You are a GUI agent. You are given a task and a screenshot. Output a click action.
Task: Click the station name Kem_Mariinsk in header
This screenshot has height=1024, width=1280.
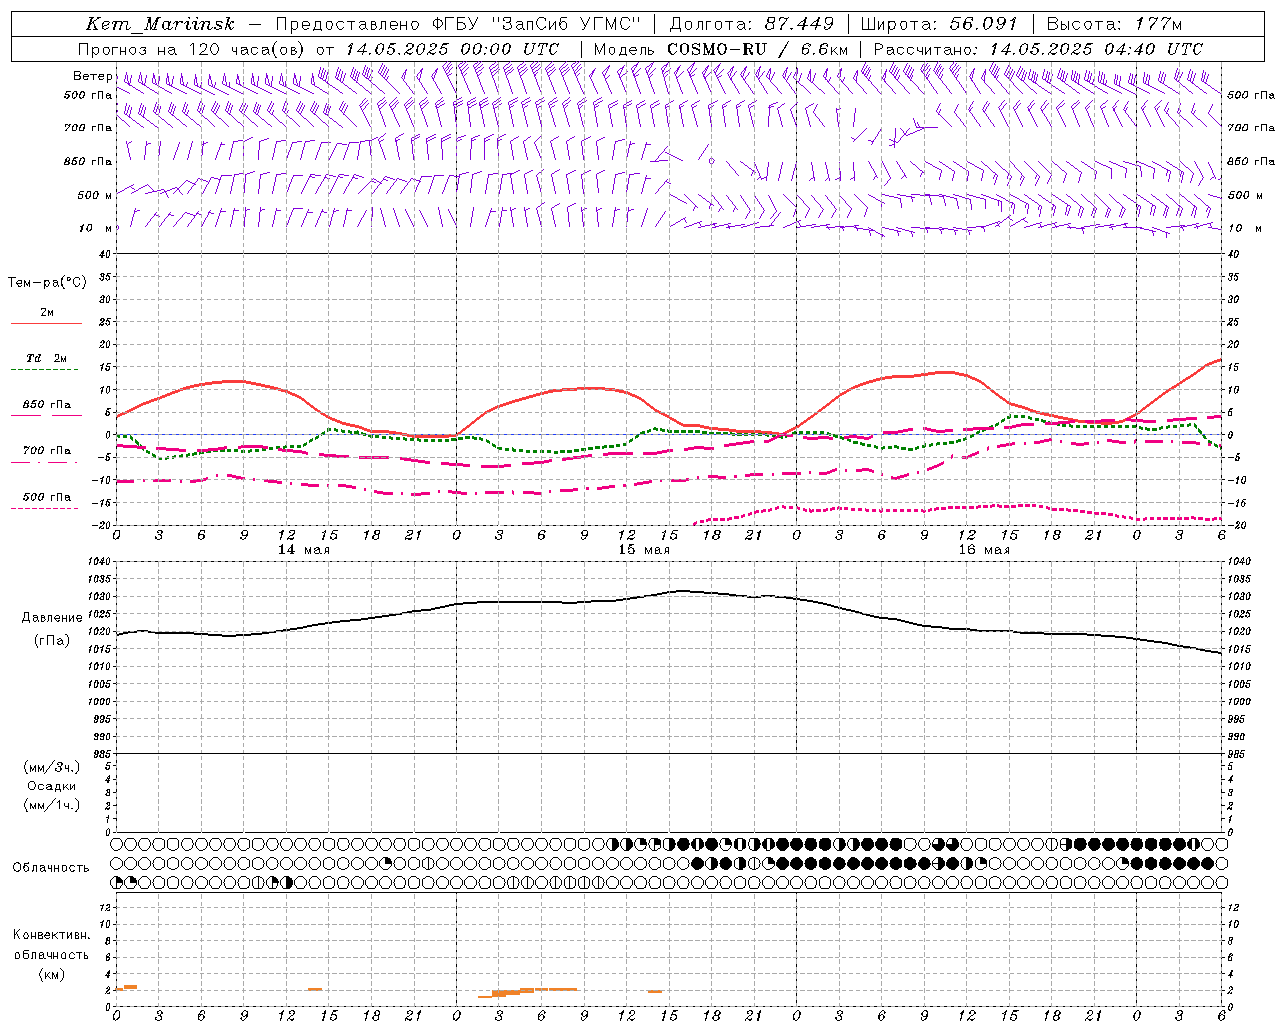[161, 24]
